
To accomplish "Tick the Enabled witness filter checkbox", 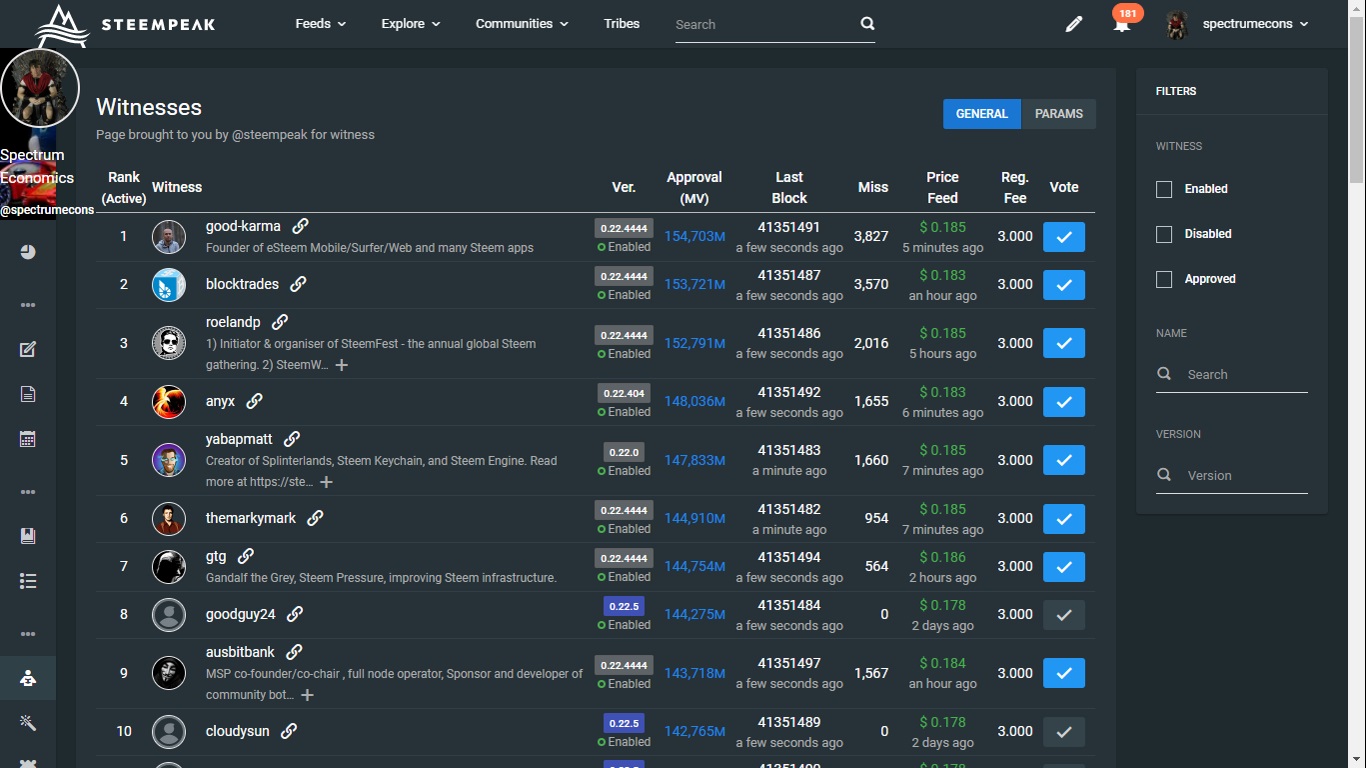I will coord(1164,189).
